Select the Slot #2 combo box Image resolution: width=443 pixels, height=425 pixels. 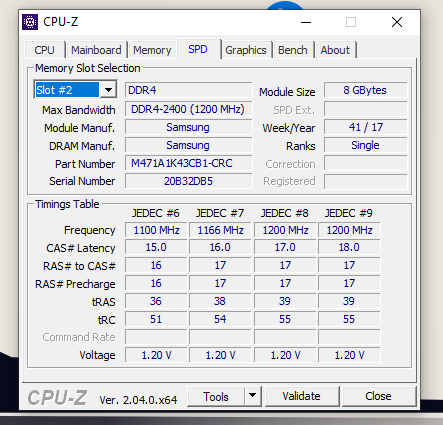[x=75, y=90]
